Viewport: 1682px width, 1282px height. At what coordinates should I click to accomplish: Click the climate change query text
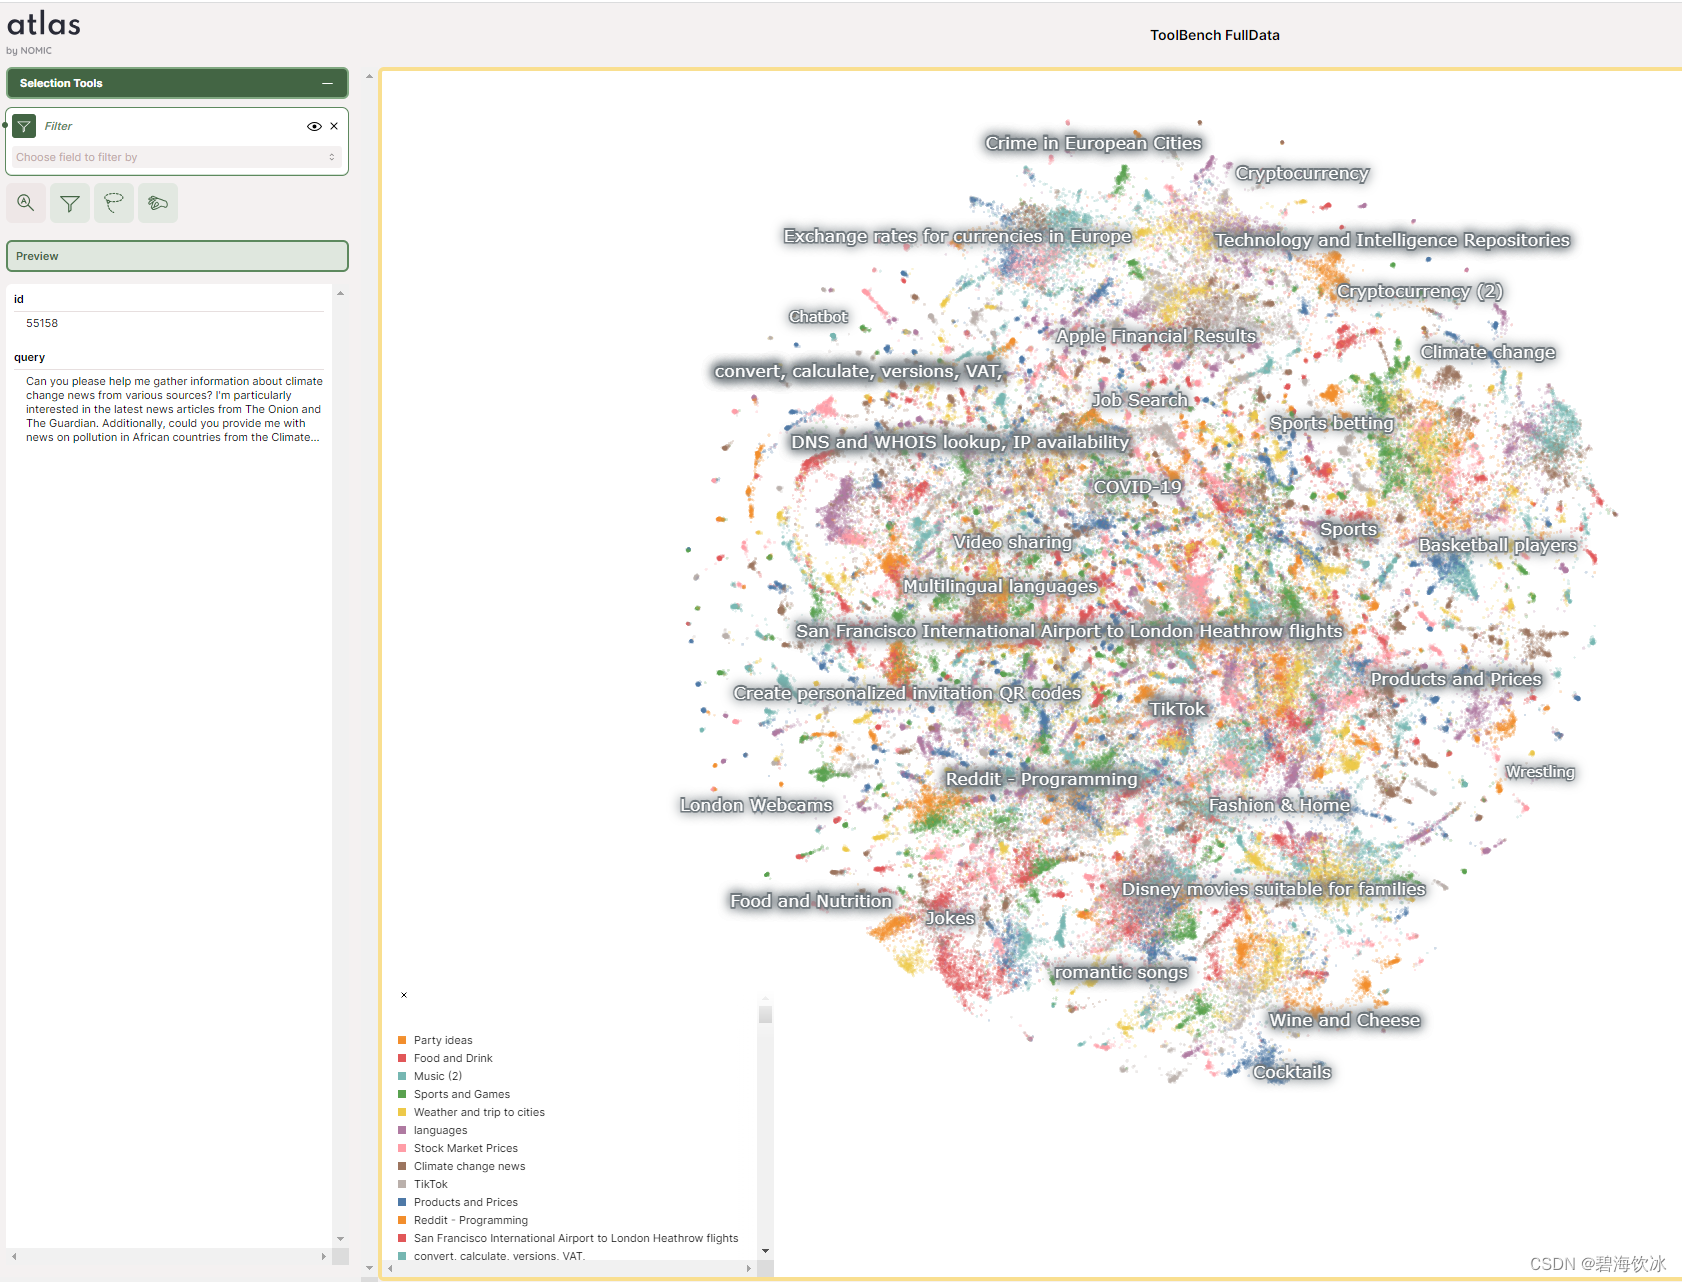(x=174, y=409)
